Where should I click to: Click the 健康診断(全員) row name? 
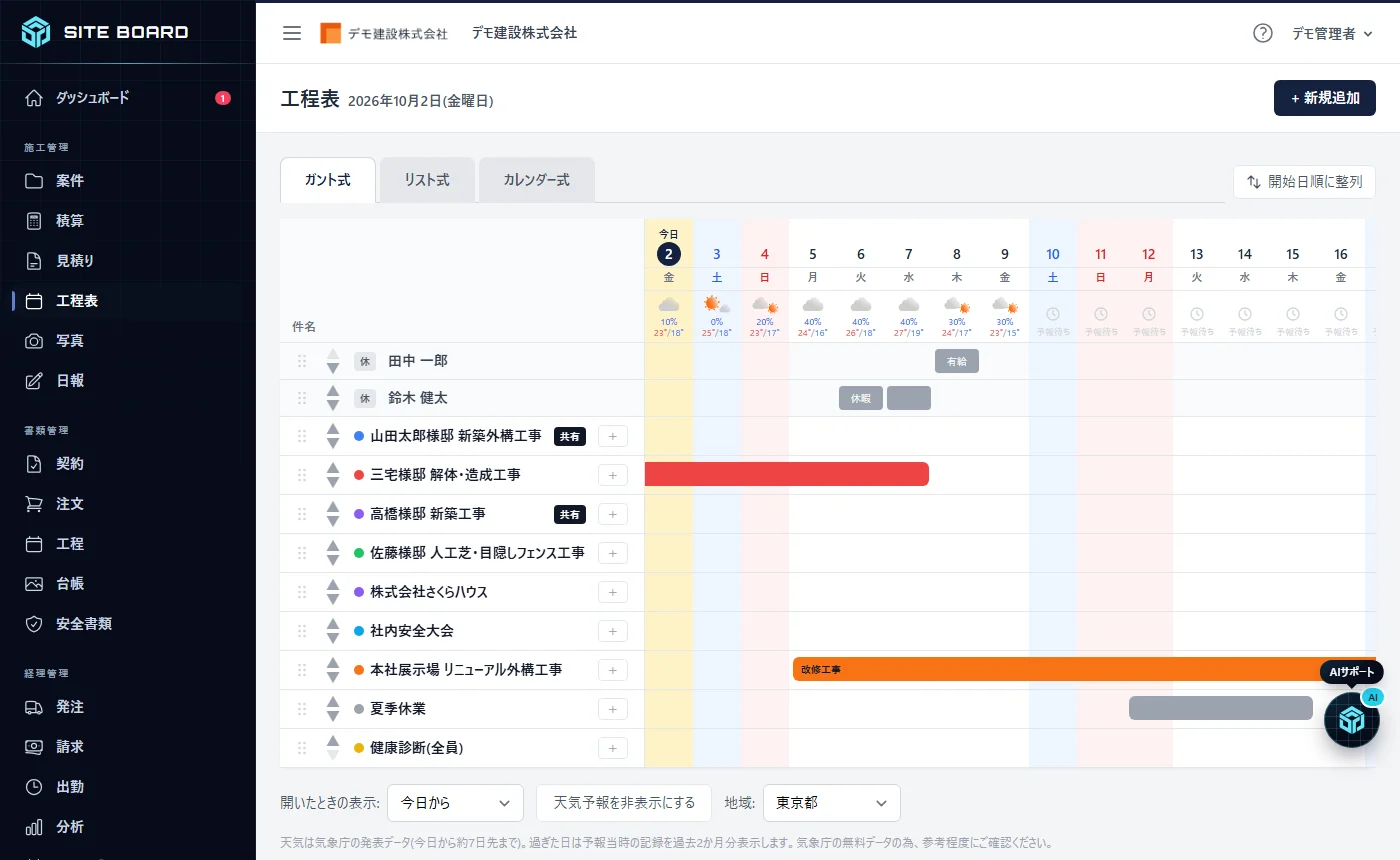coord(416,748)
